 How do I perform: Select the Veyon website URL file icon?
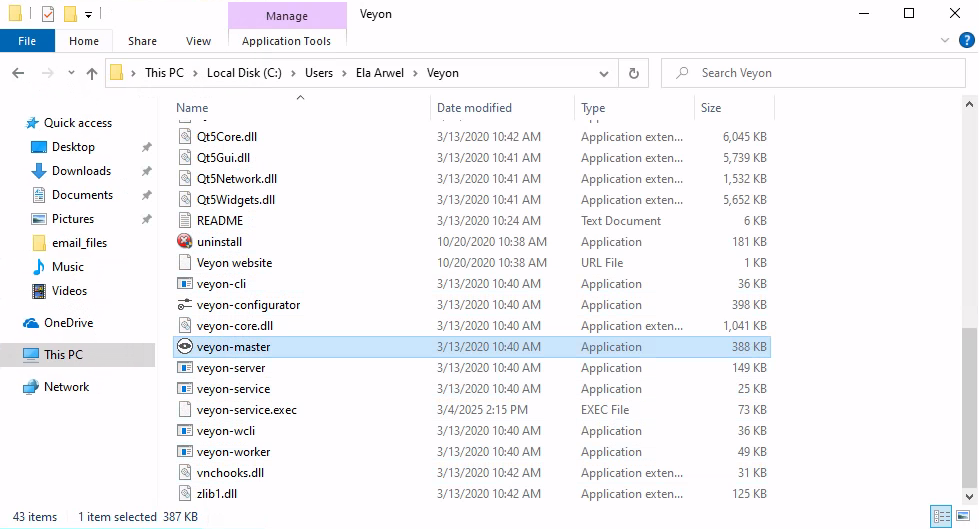pos(185,263)
